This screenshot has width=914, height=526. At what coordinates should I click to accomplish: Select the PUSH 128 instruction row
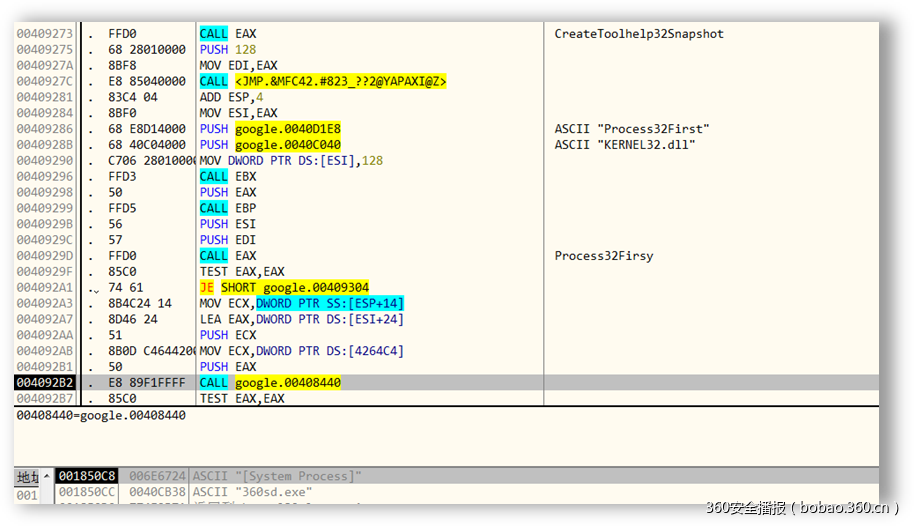pos(228,50)
